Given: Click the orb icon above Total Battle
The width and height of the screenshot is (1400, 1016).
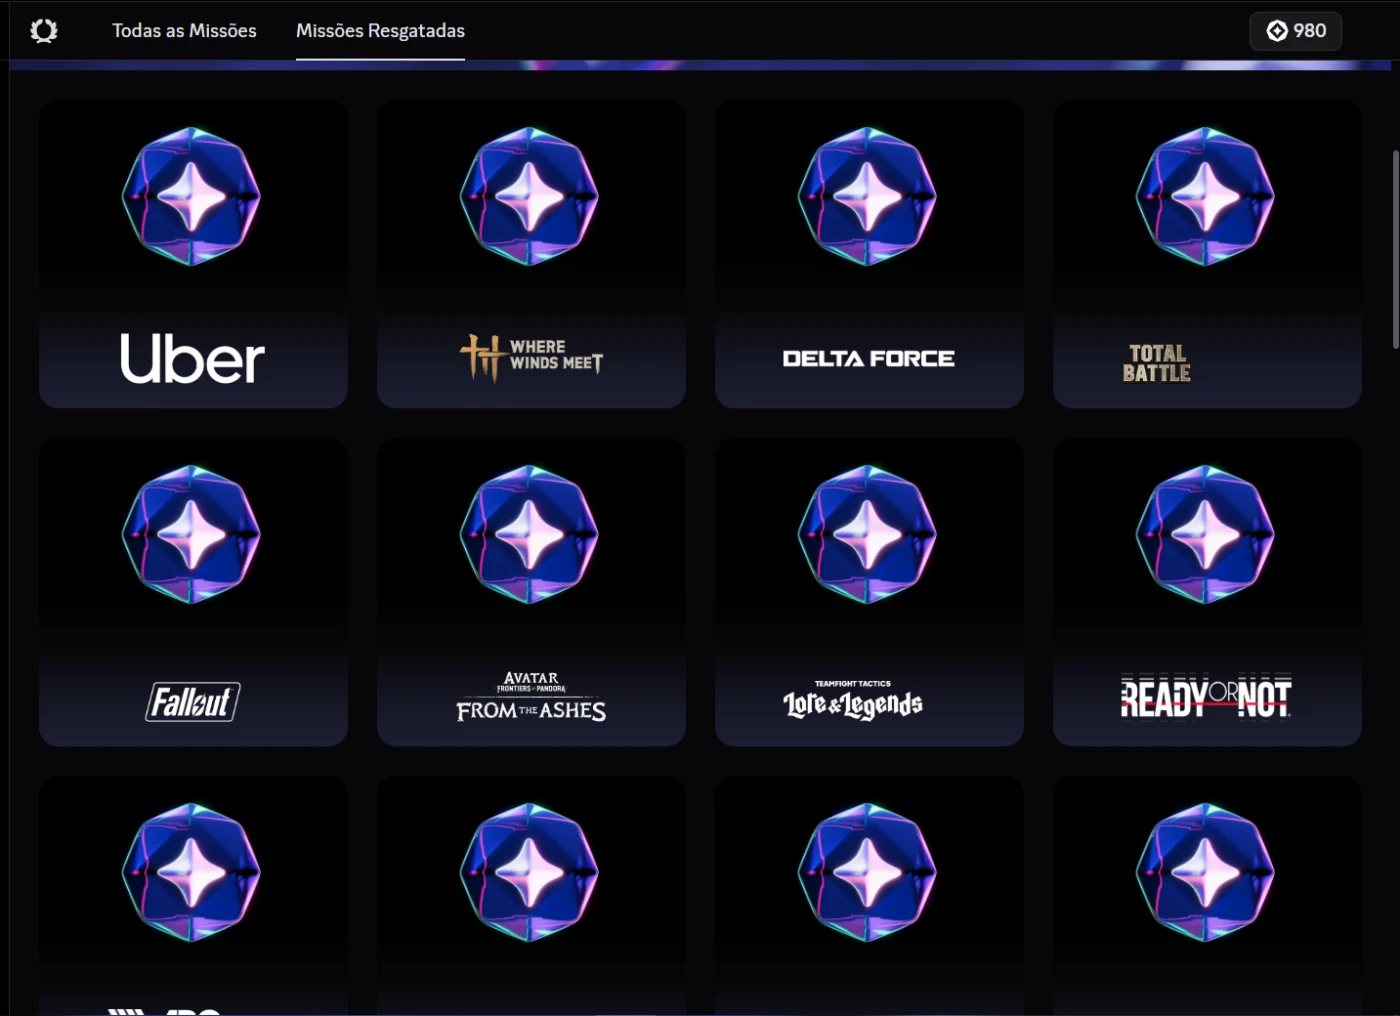Looking at the screenshot, I should [x=1205, y=196].
